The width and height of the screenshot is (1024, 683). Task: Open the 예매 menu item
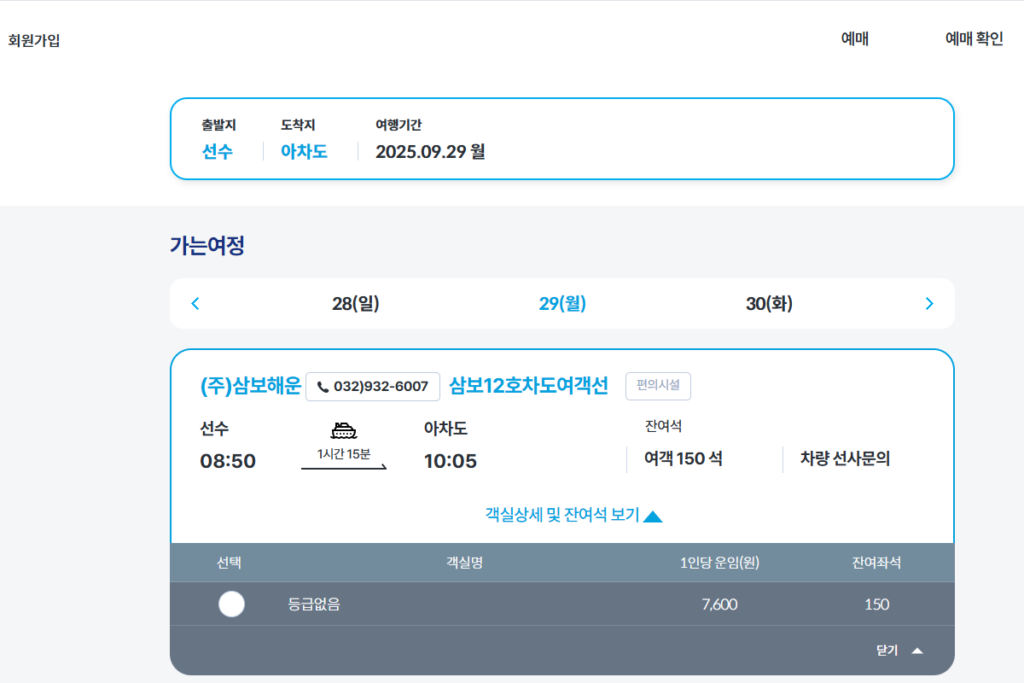(855, 38)
